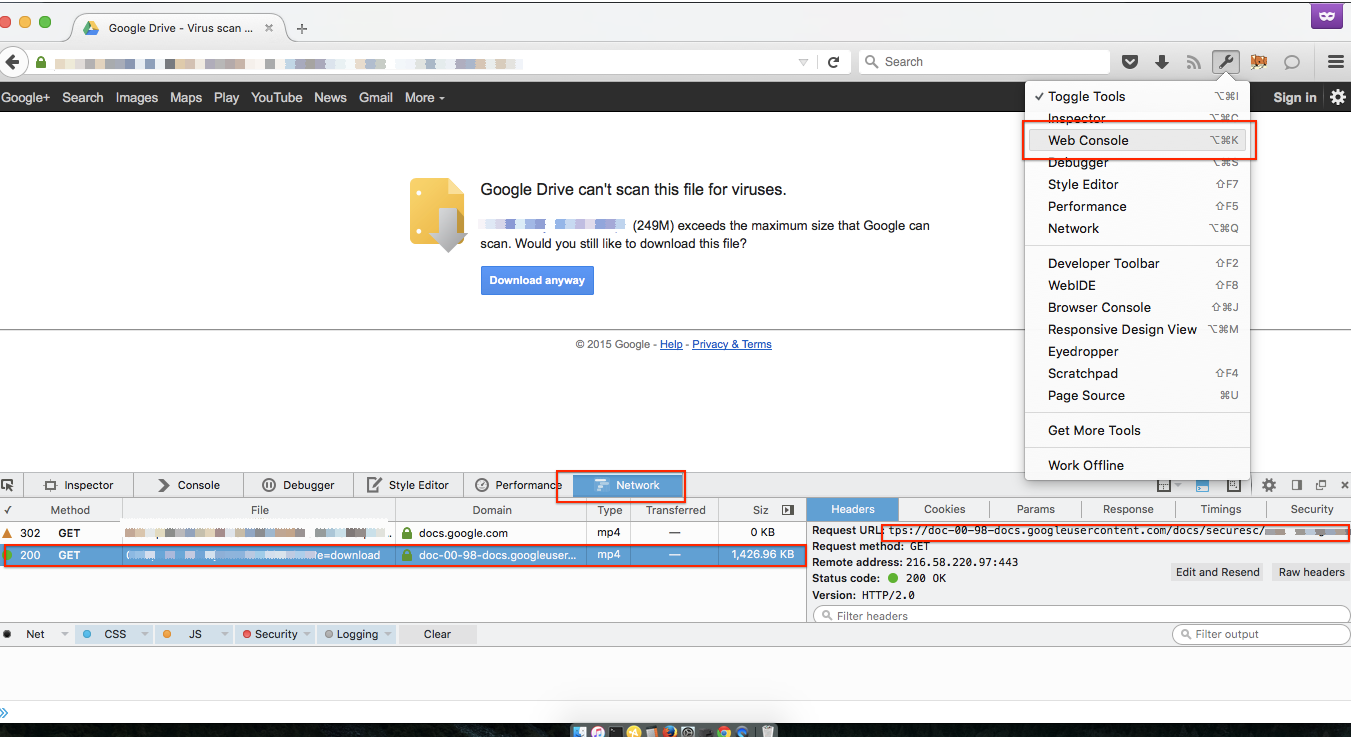1351x737 pixels.
Task: Toggle the Security filter button
Action: [268, 634]
